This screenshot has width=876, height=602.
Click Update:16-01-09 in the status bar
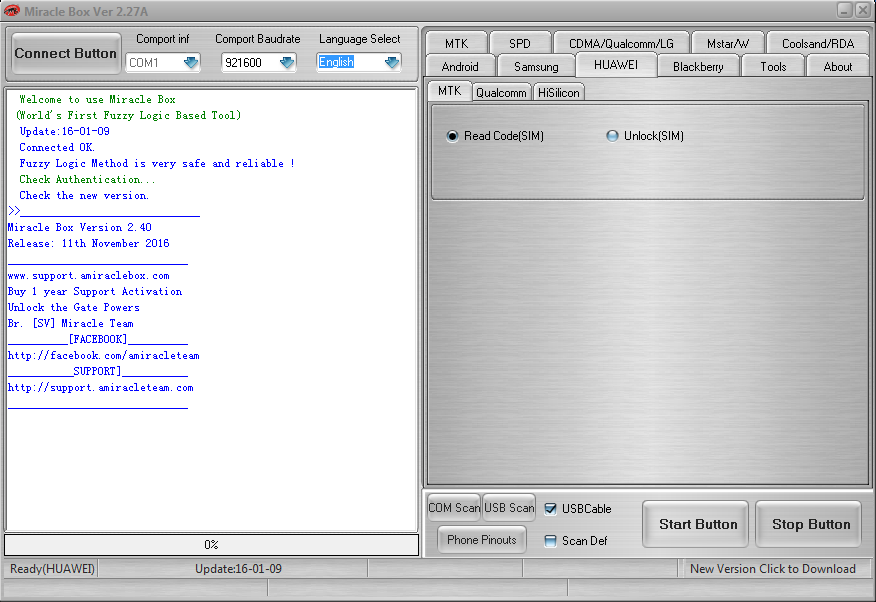click(238, 568)
